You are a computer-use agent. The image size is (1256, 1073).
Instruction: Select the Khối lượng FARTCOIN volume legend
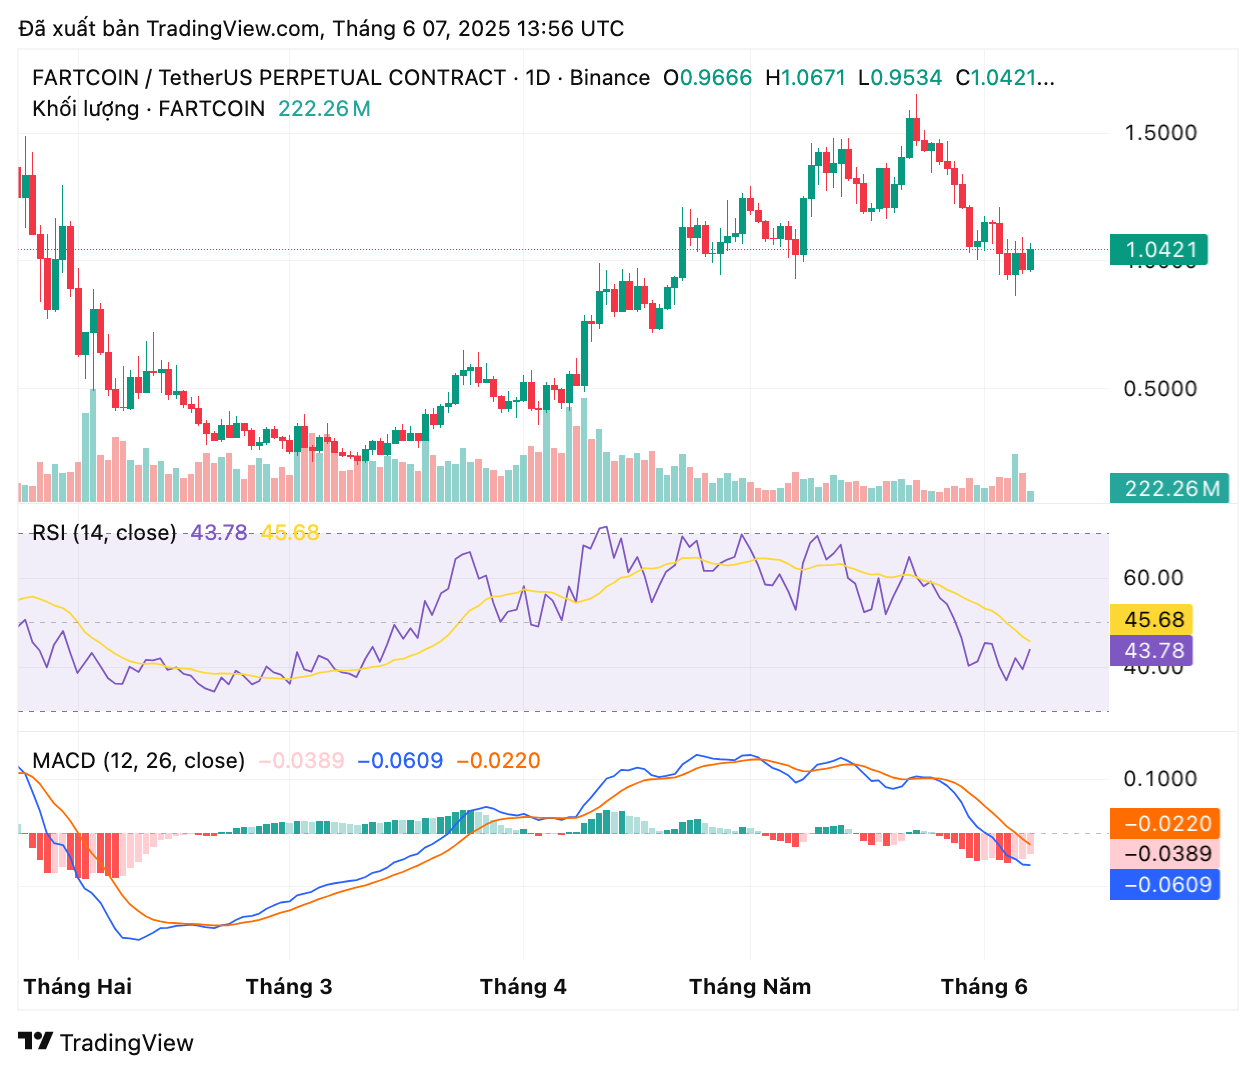[148, 109]
